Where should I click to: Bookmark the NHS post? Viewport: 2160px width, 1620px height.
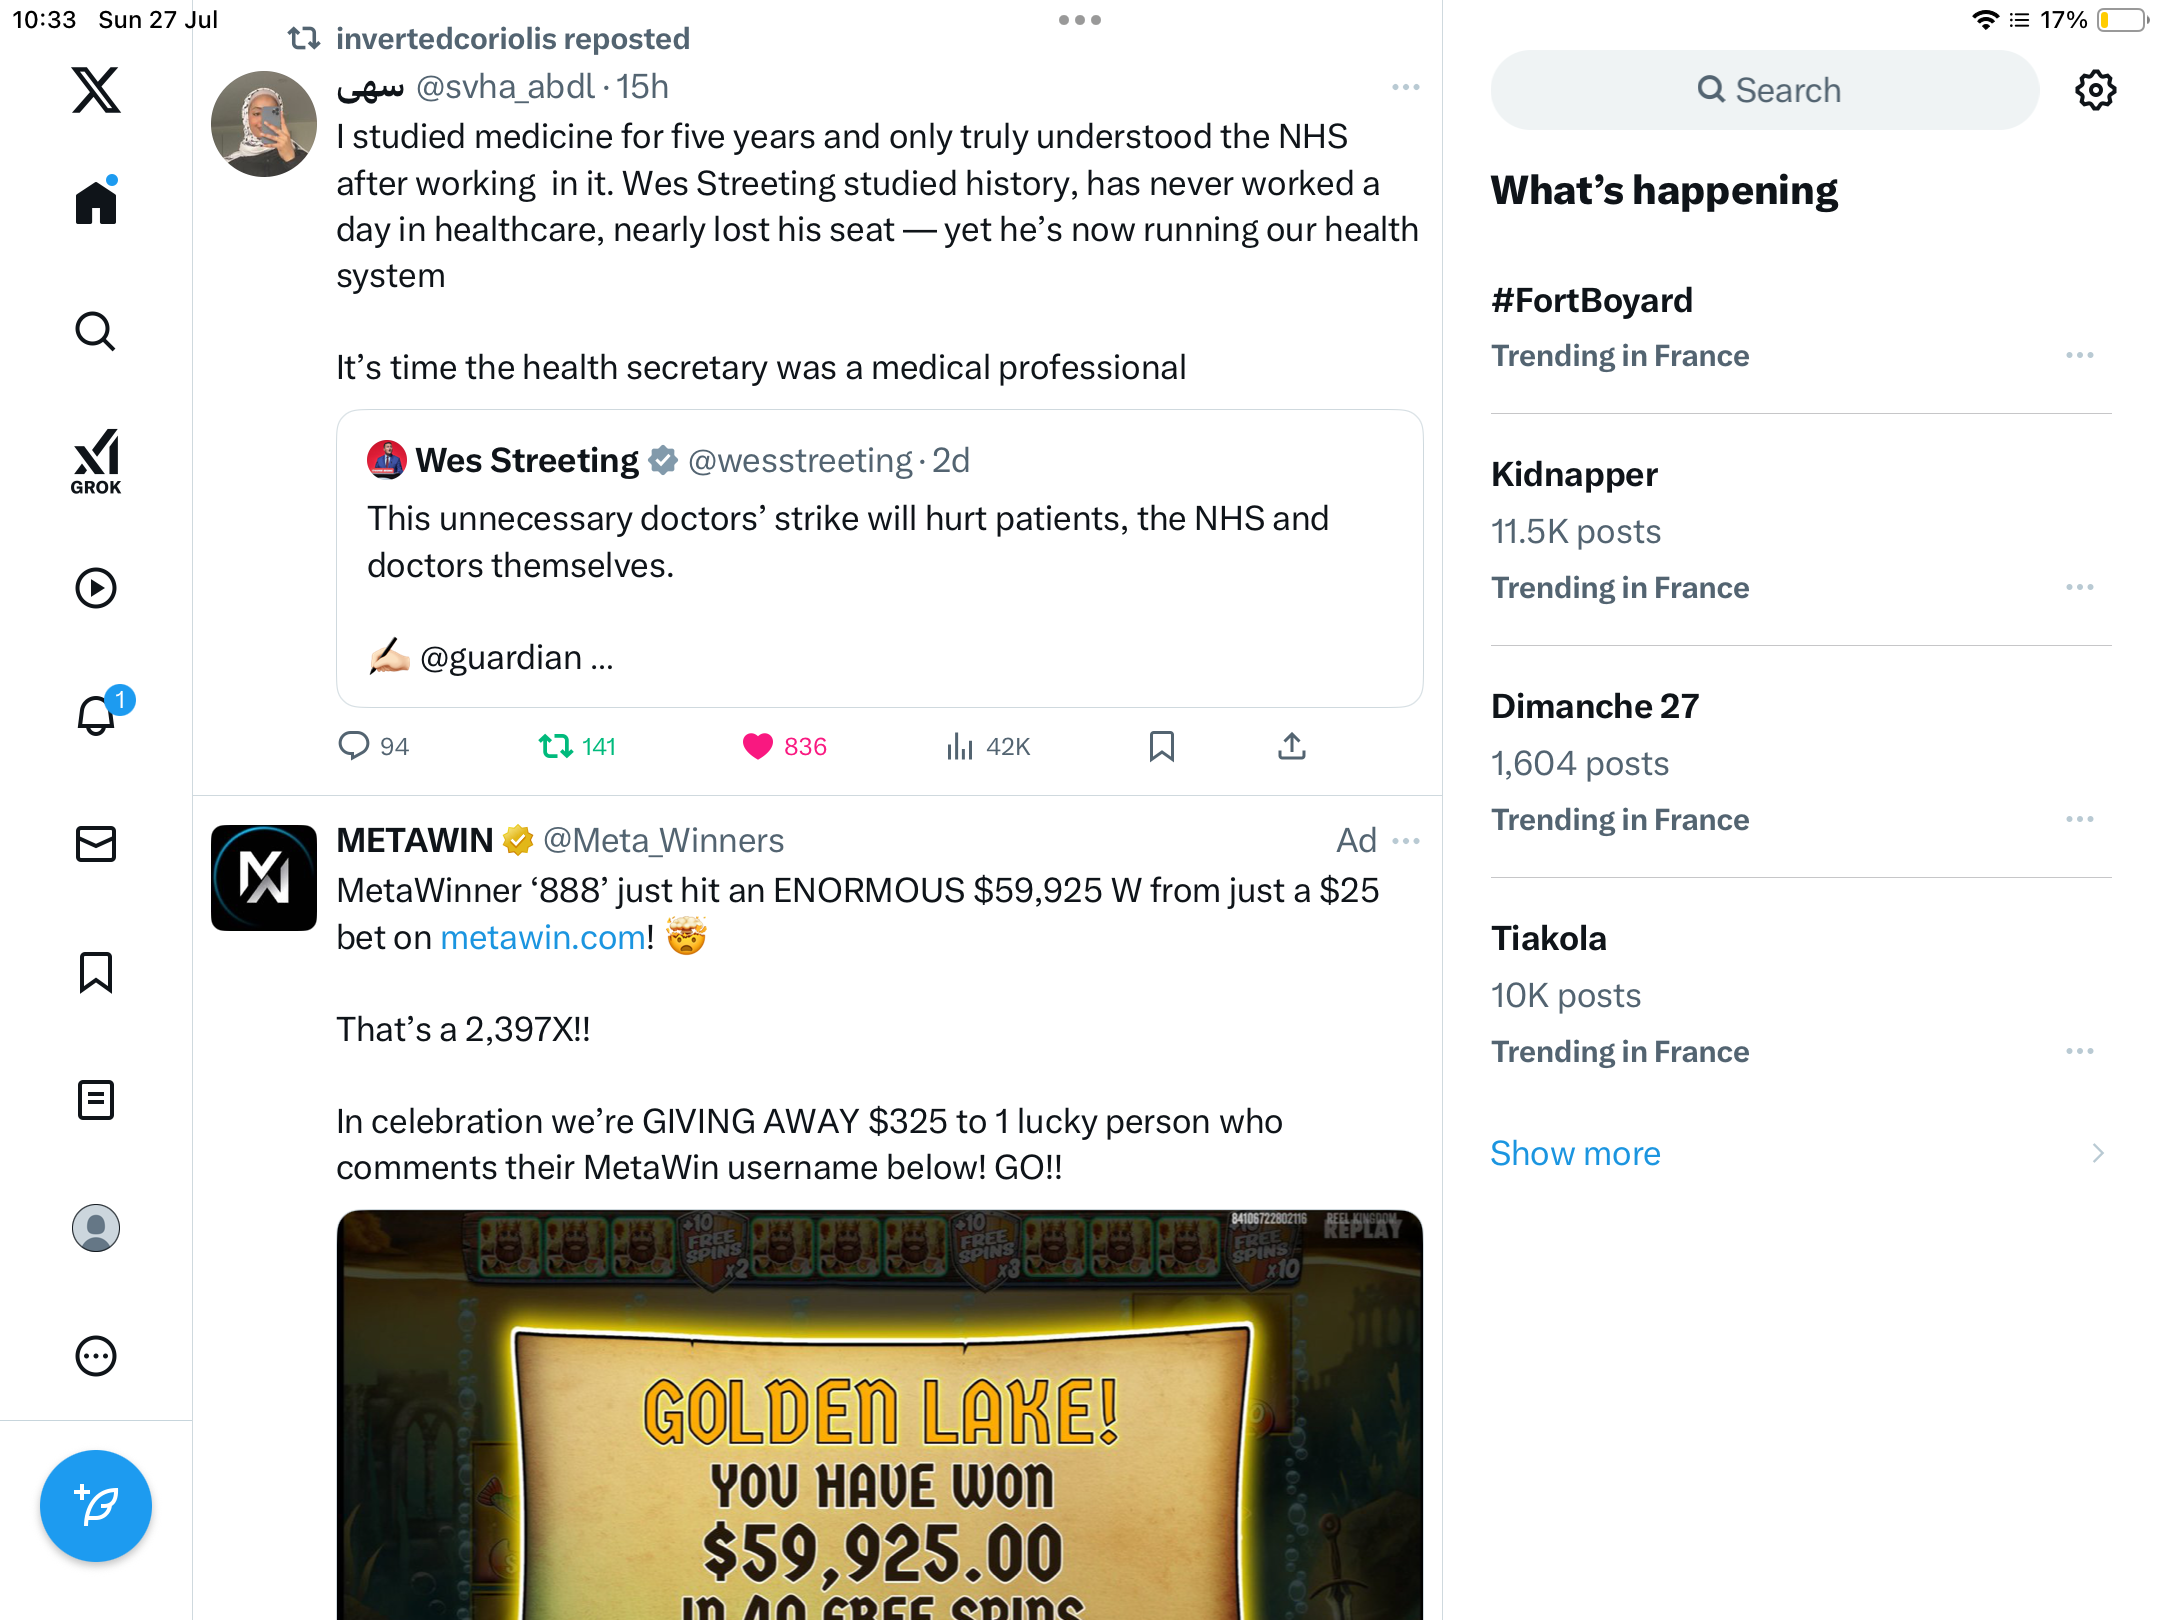(1162, 746)
